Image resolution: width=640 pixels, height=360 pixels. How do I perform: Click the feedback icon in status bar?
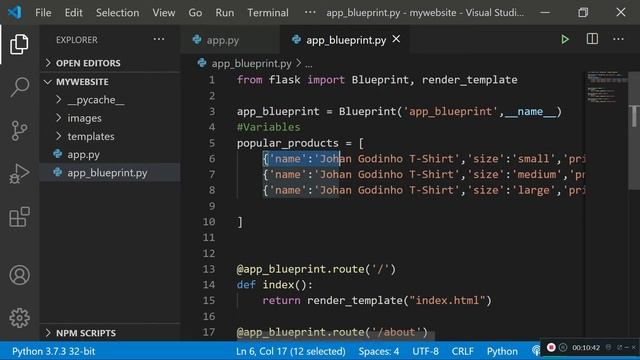coord(536,351)
